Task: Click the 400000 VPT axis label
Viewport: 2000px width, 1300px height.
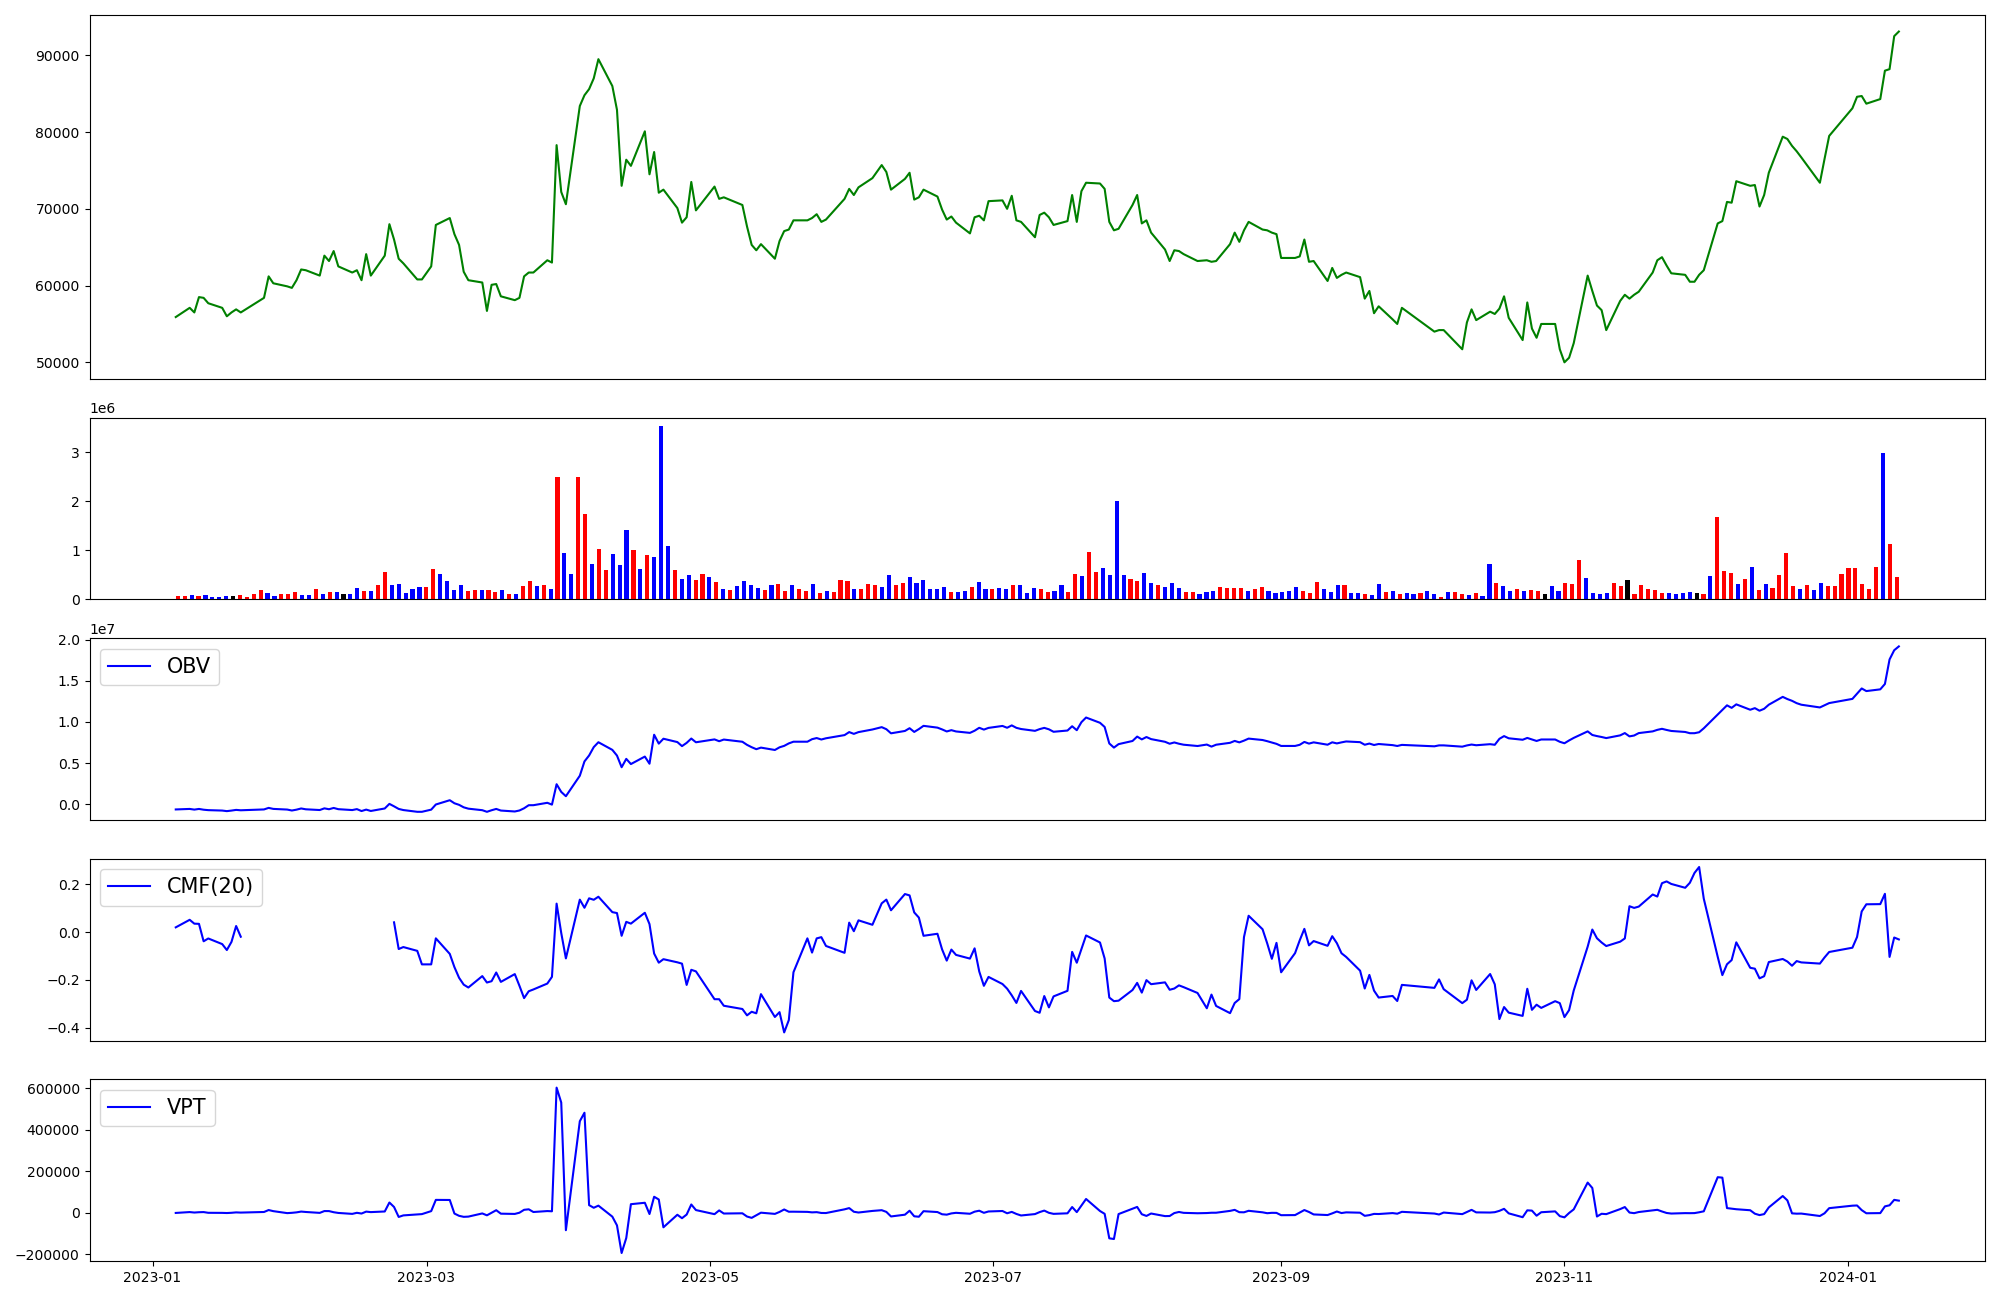Action: point(53,1131)
